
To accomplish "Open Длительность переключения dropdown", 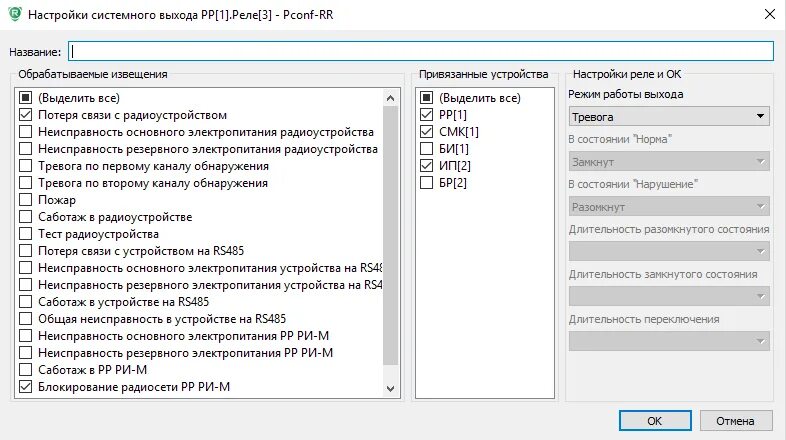I will (669, 341).
